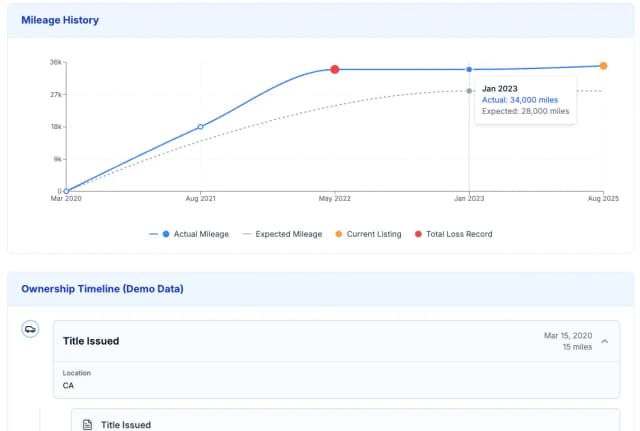Click the document icon beside nested Title Issued
Image resolution: width=640 pixels, height=431 pixels.
(88, 425)
